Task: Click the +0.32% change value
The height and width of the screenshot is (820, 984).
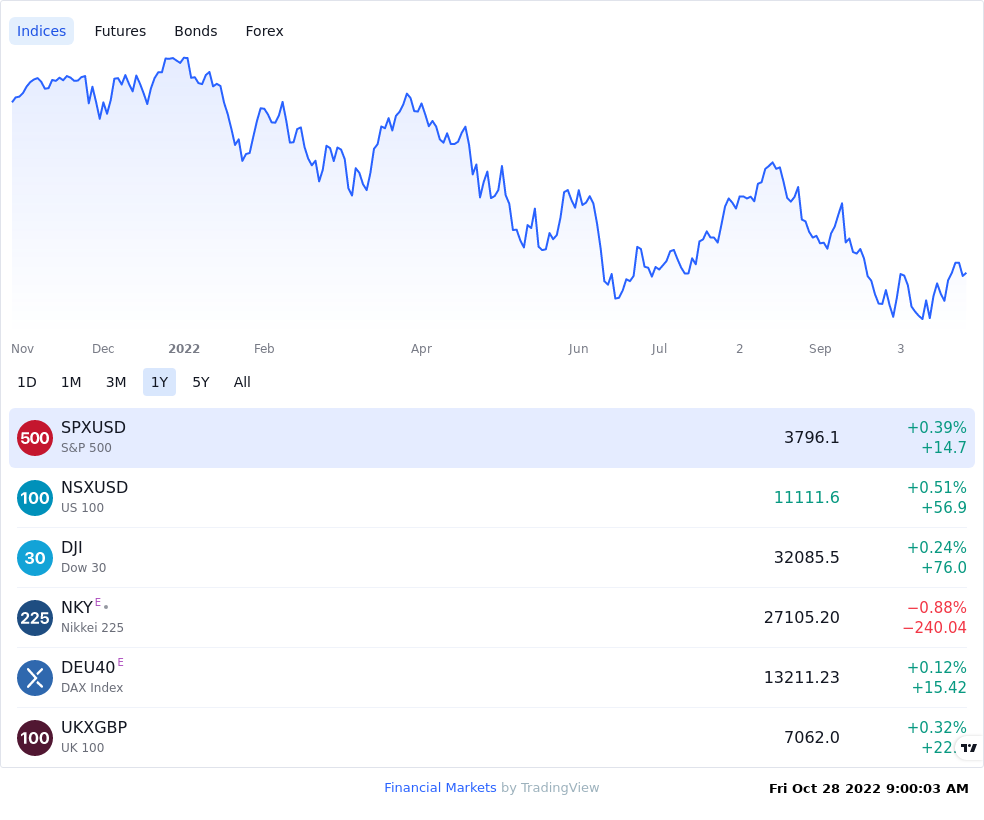Action: pyautogui.click(x=936, y=727)
